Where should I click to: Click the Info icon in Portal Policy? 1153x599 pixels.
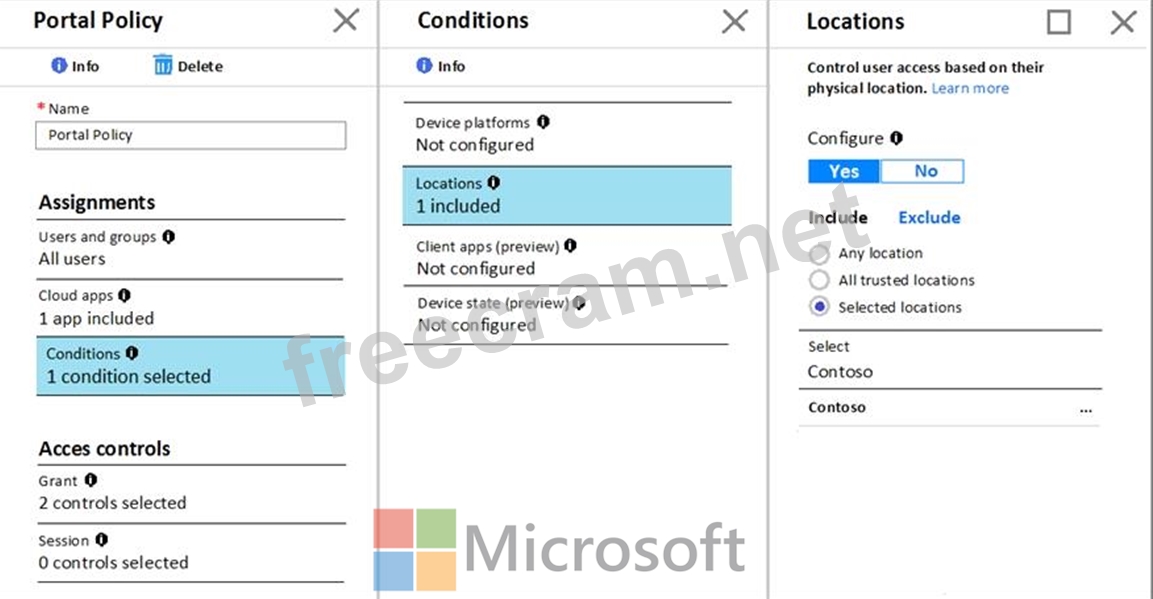pyautogui.click(x=59, y=66)
